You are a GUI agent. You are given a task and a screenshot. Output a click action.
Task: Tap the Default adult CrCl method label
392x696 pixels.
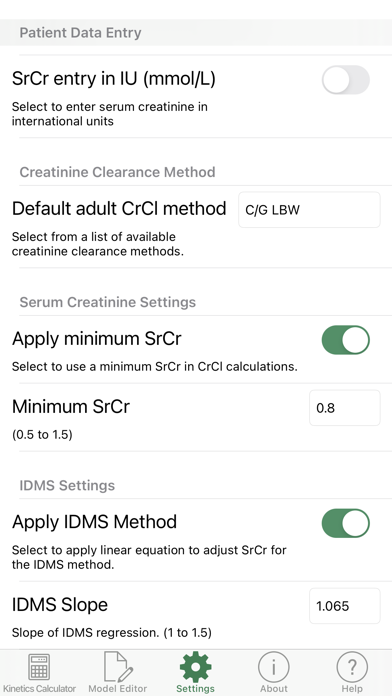tap(119, 208)
